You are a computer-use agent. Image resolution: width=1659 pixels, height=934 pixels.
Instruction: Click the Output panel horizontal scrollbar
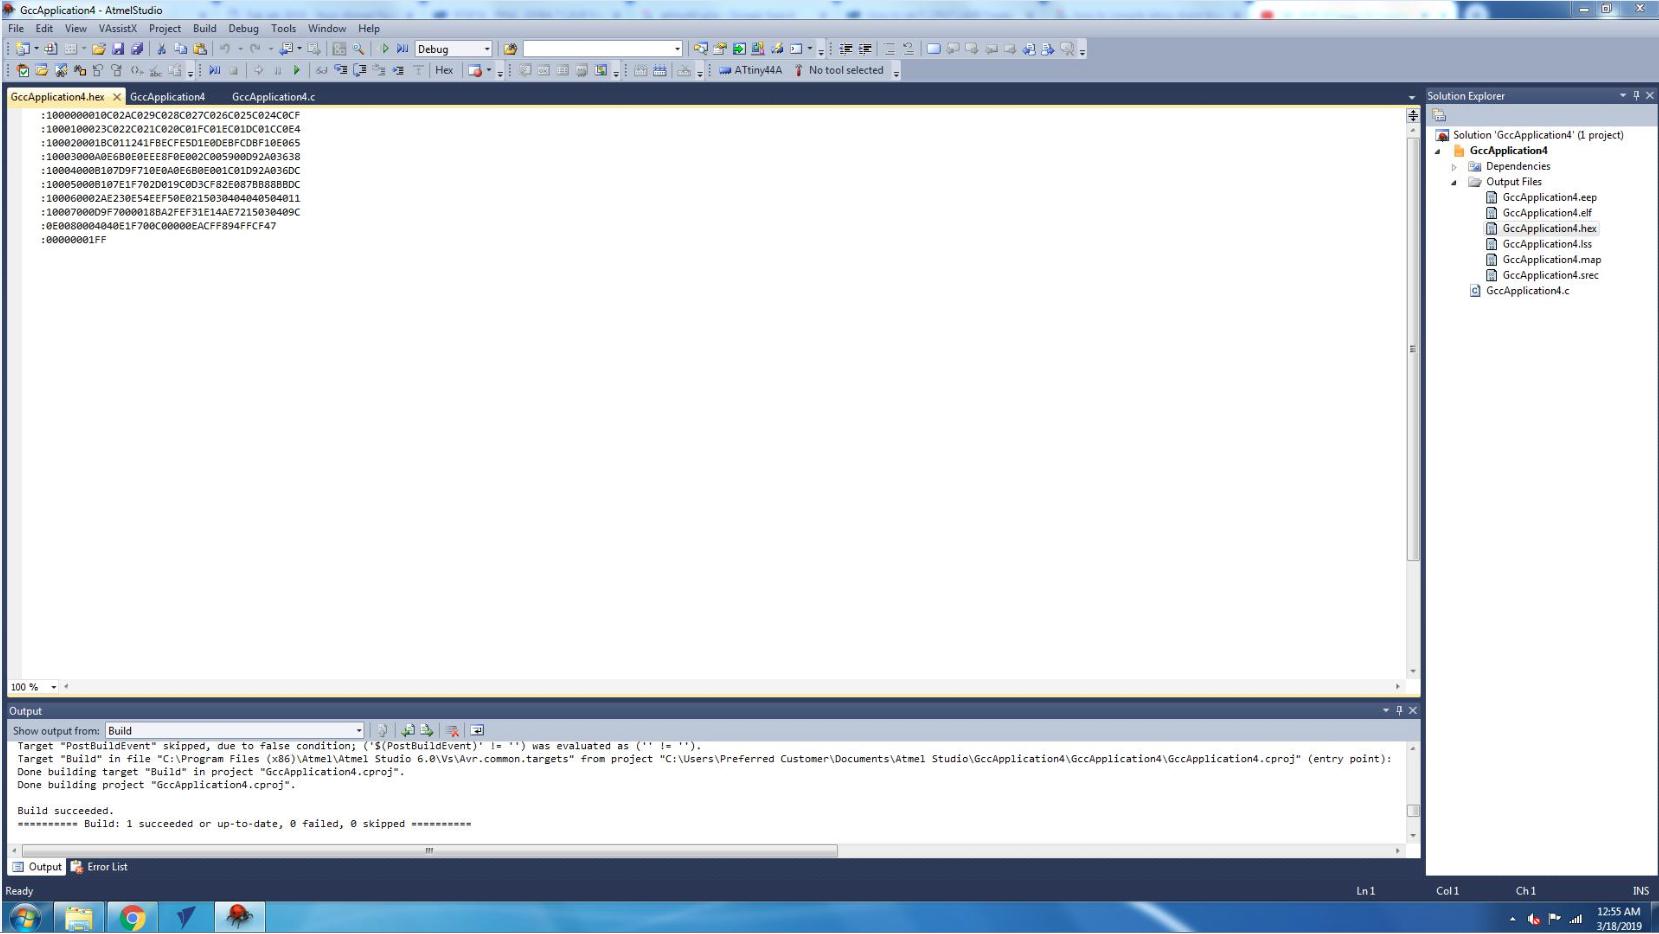(x=430, y=851)
